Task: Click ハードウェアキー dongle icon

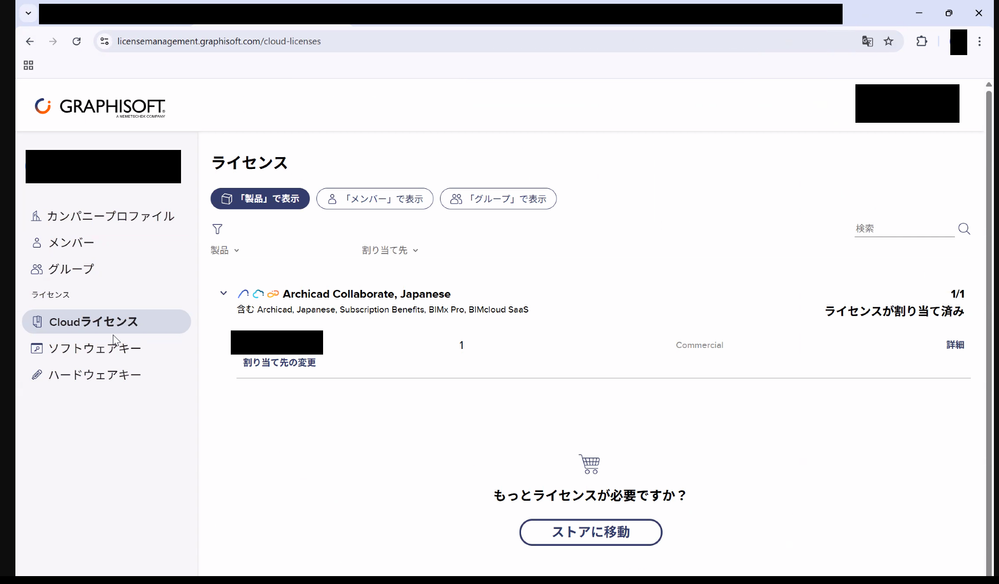Action: [37, 375]
